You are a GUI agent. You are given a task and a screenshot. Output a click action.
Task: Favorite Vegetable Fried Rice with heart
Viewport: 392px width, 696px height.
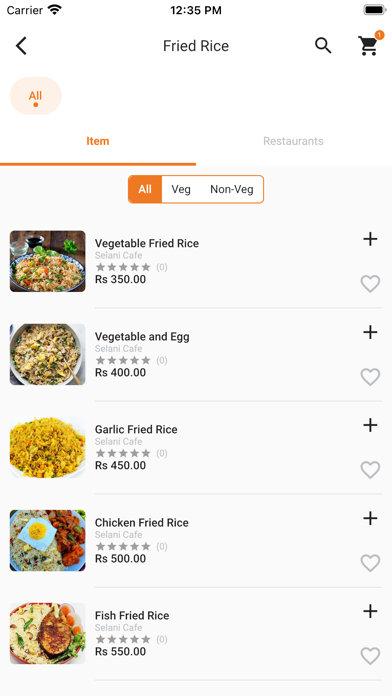point(370,284)
